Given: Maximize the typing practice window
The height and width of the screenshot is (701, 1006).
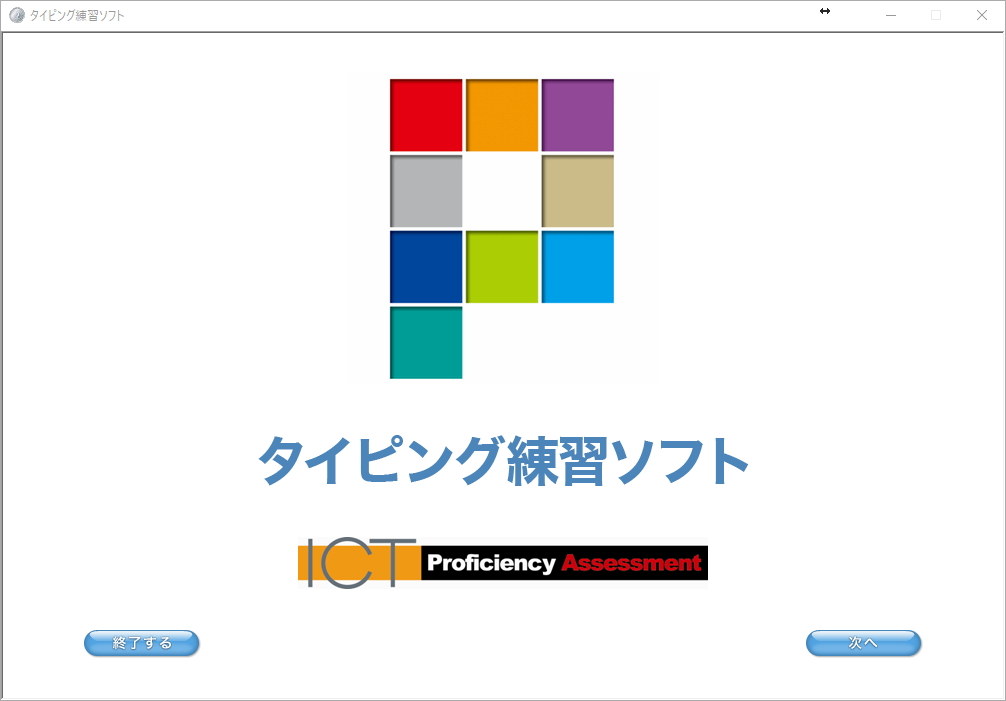Looking at the screenshot, I should tap(934, 15).
